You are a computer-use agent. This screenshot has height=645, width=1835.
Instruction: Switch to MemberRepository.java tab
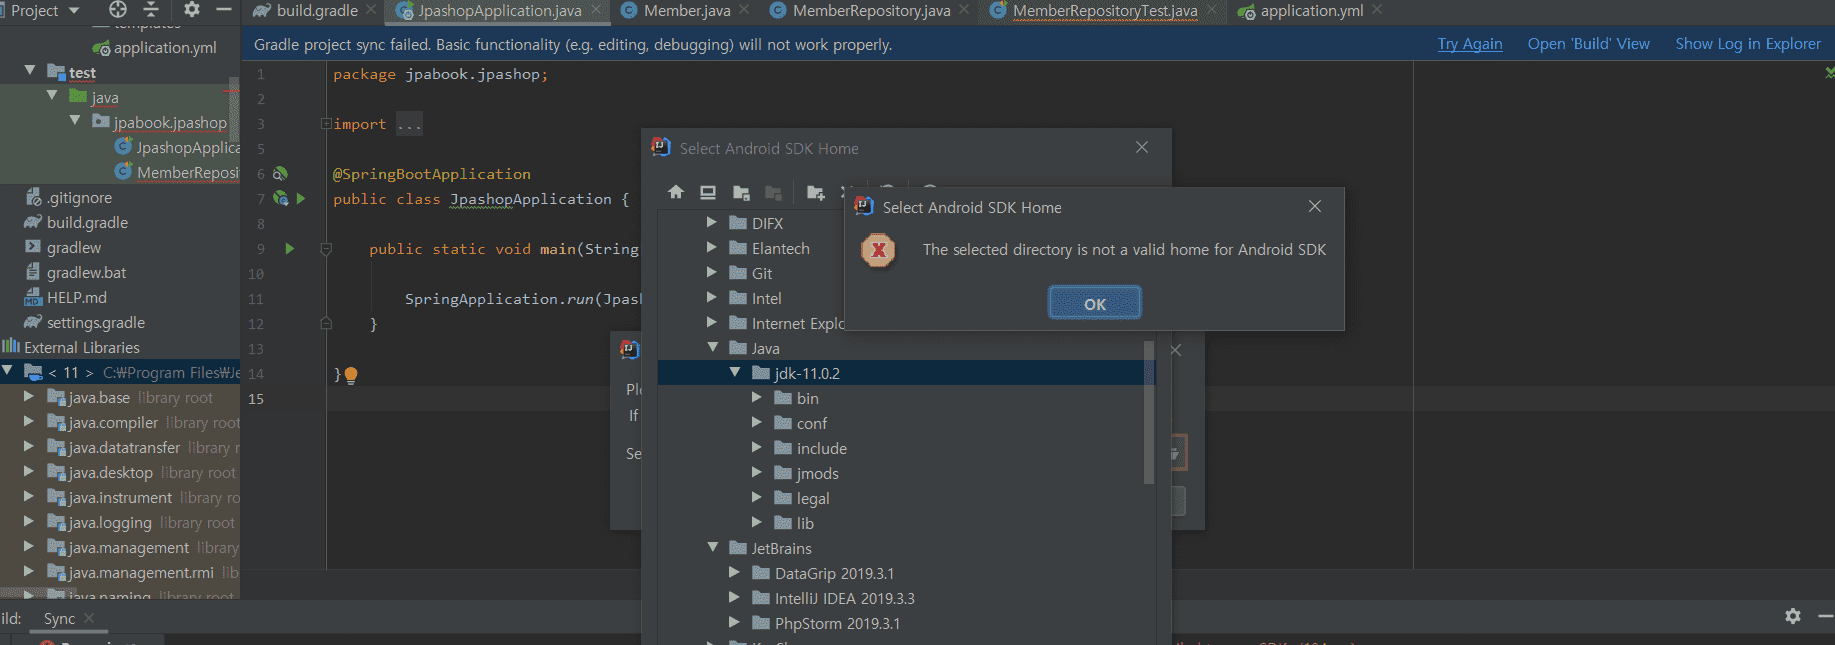point(871,11)
